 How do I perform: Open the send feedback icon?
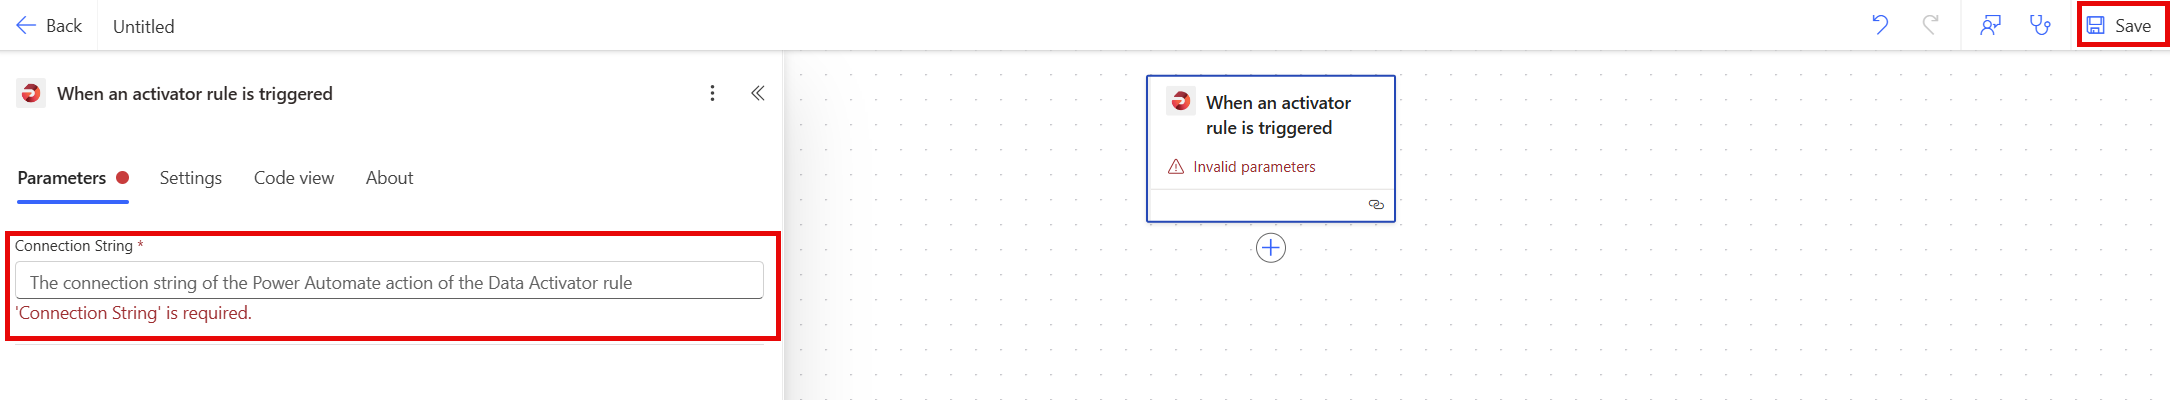[1990, 25]
